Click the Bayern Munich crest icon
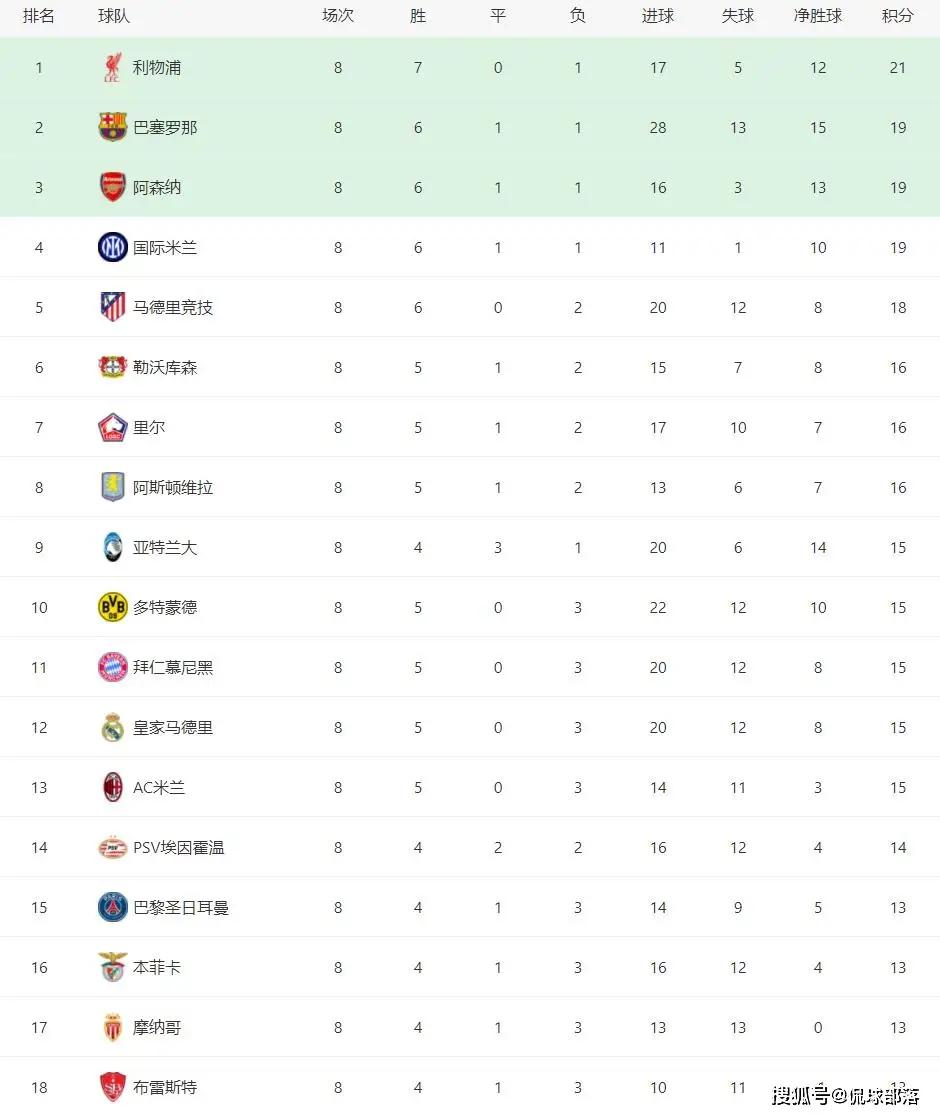Screen dimensions: 940x1116 112,667
